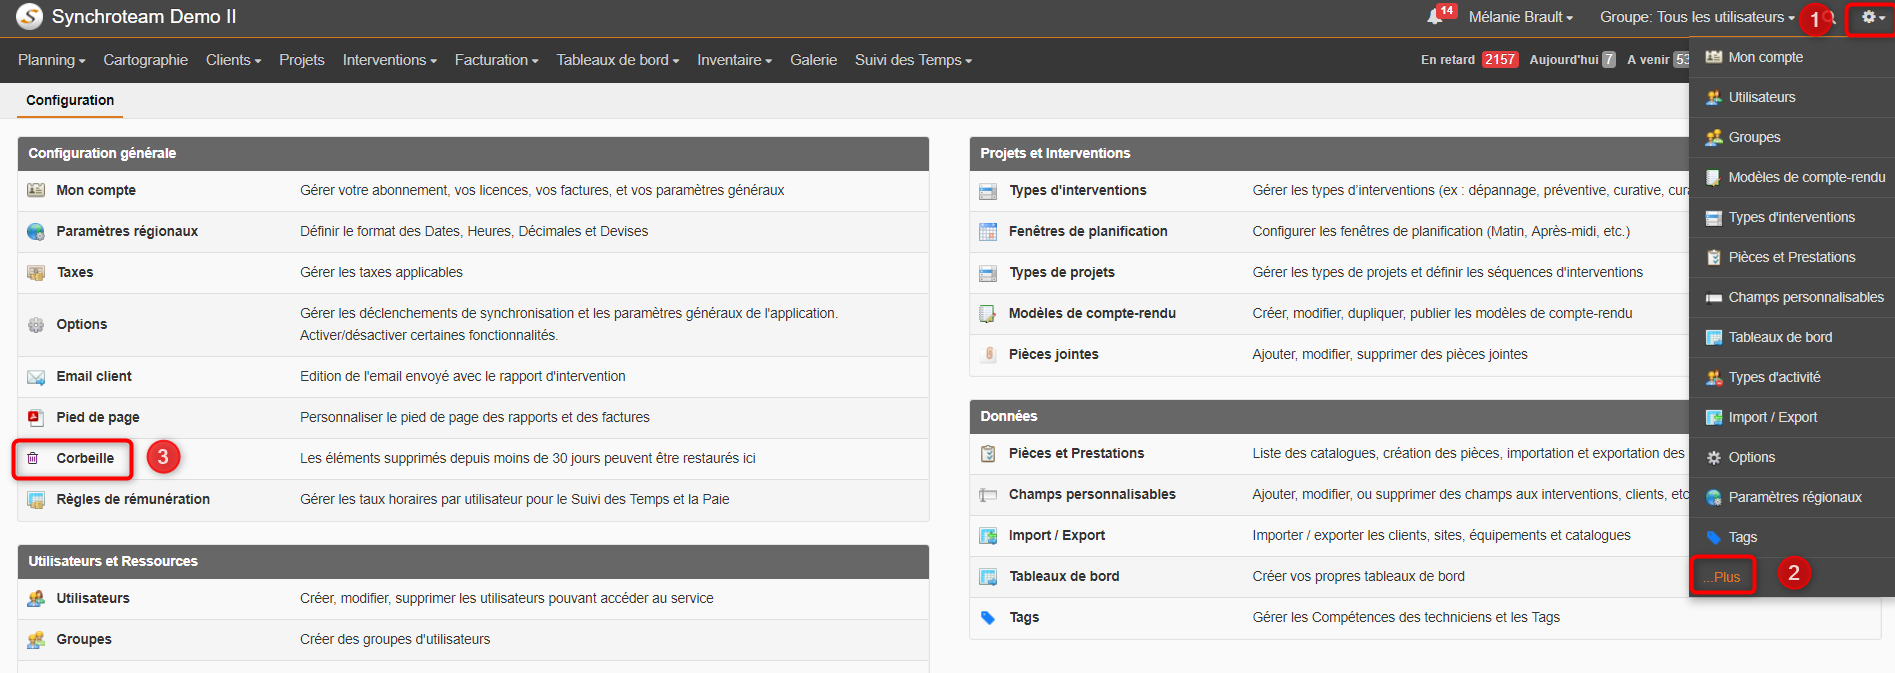Click the Types d'interventions icon in Projets et Interventions
This screenshot has height=673, width=1895.
988,191
